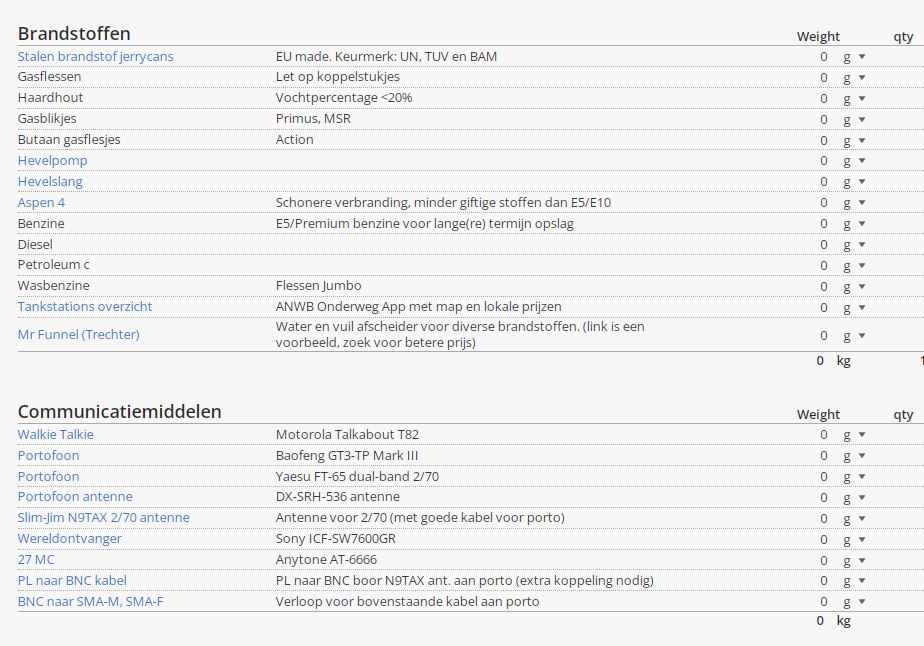
Task: Open the Stalen brandstof jerrycans link
Action: pos(95,56)
